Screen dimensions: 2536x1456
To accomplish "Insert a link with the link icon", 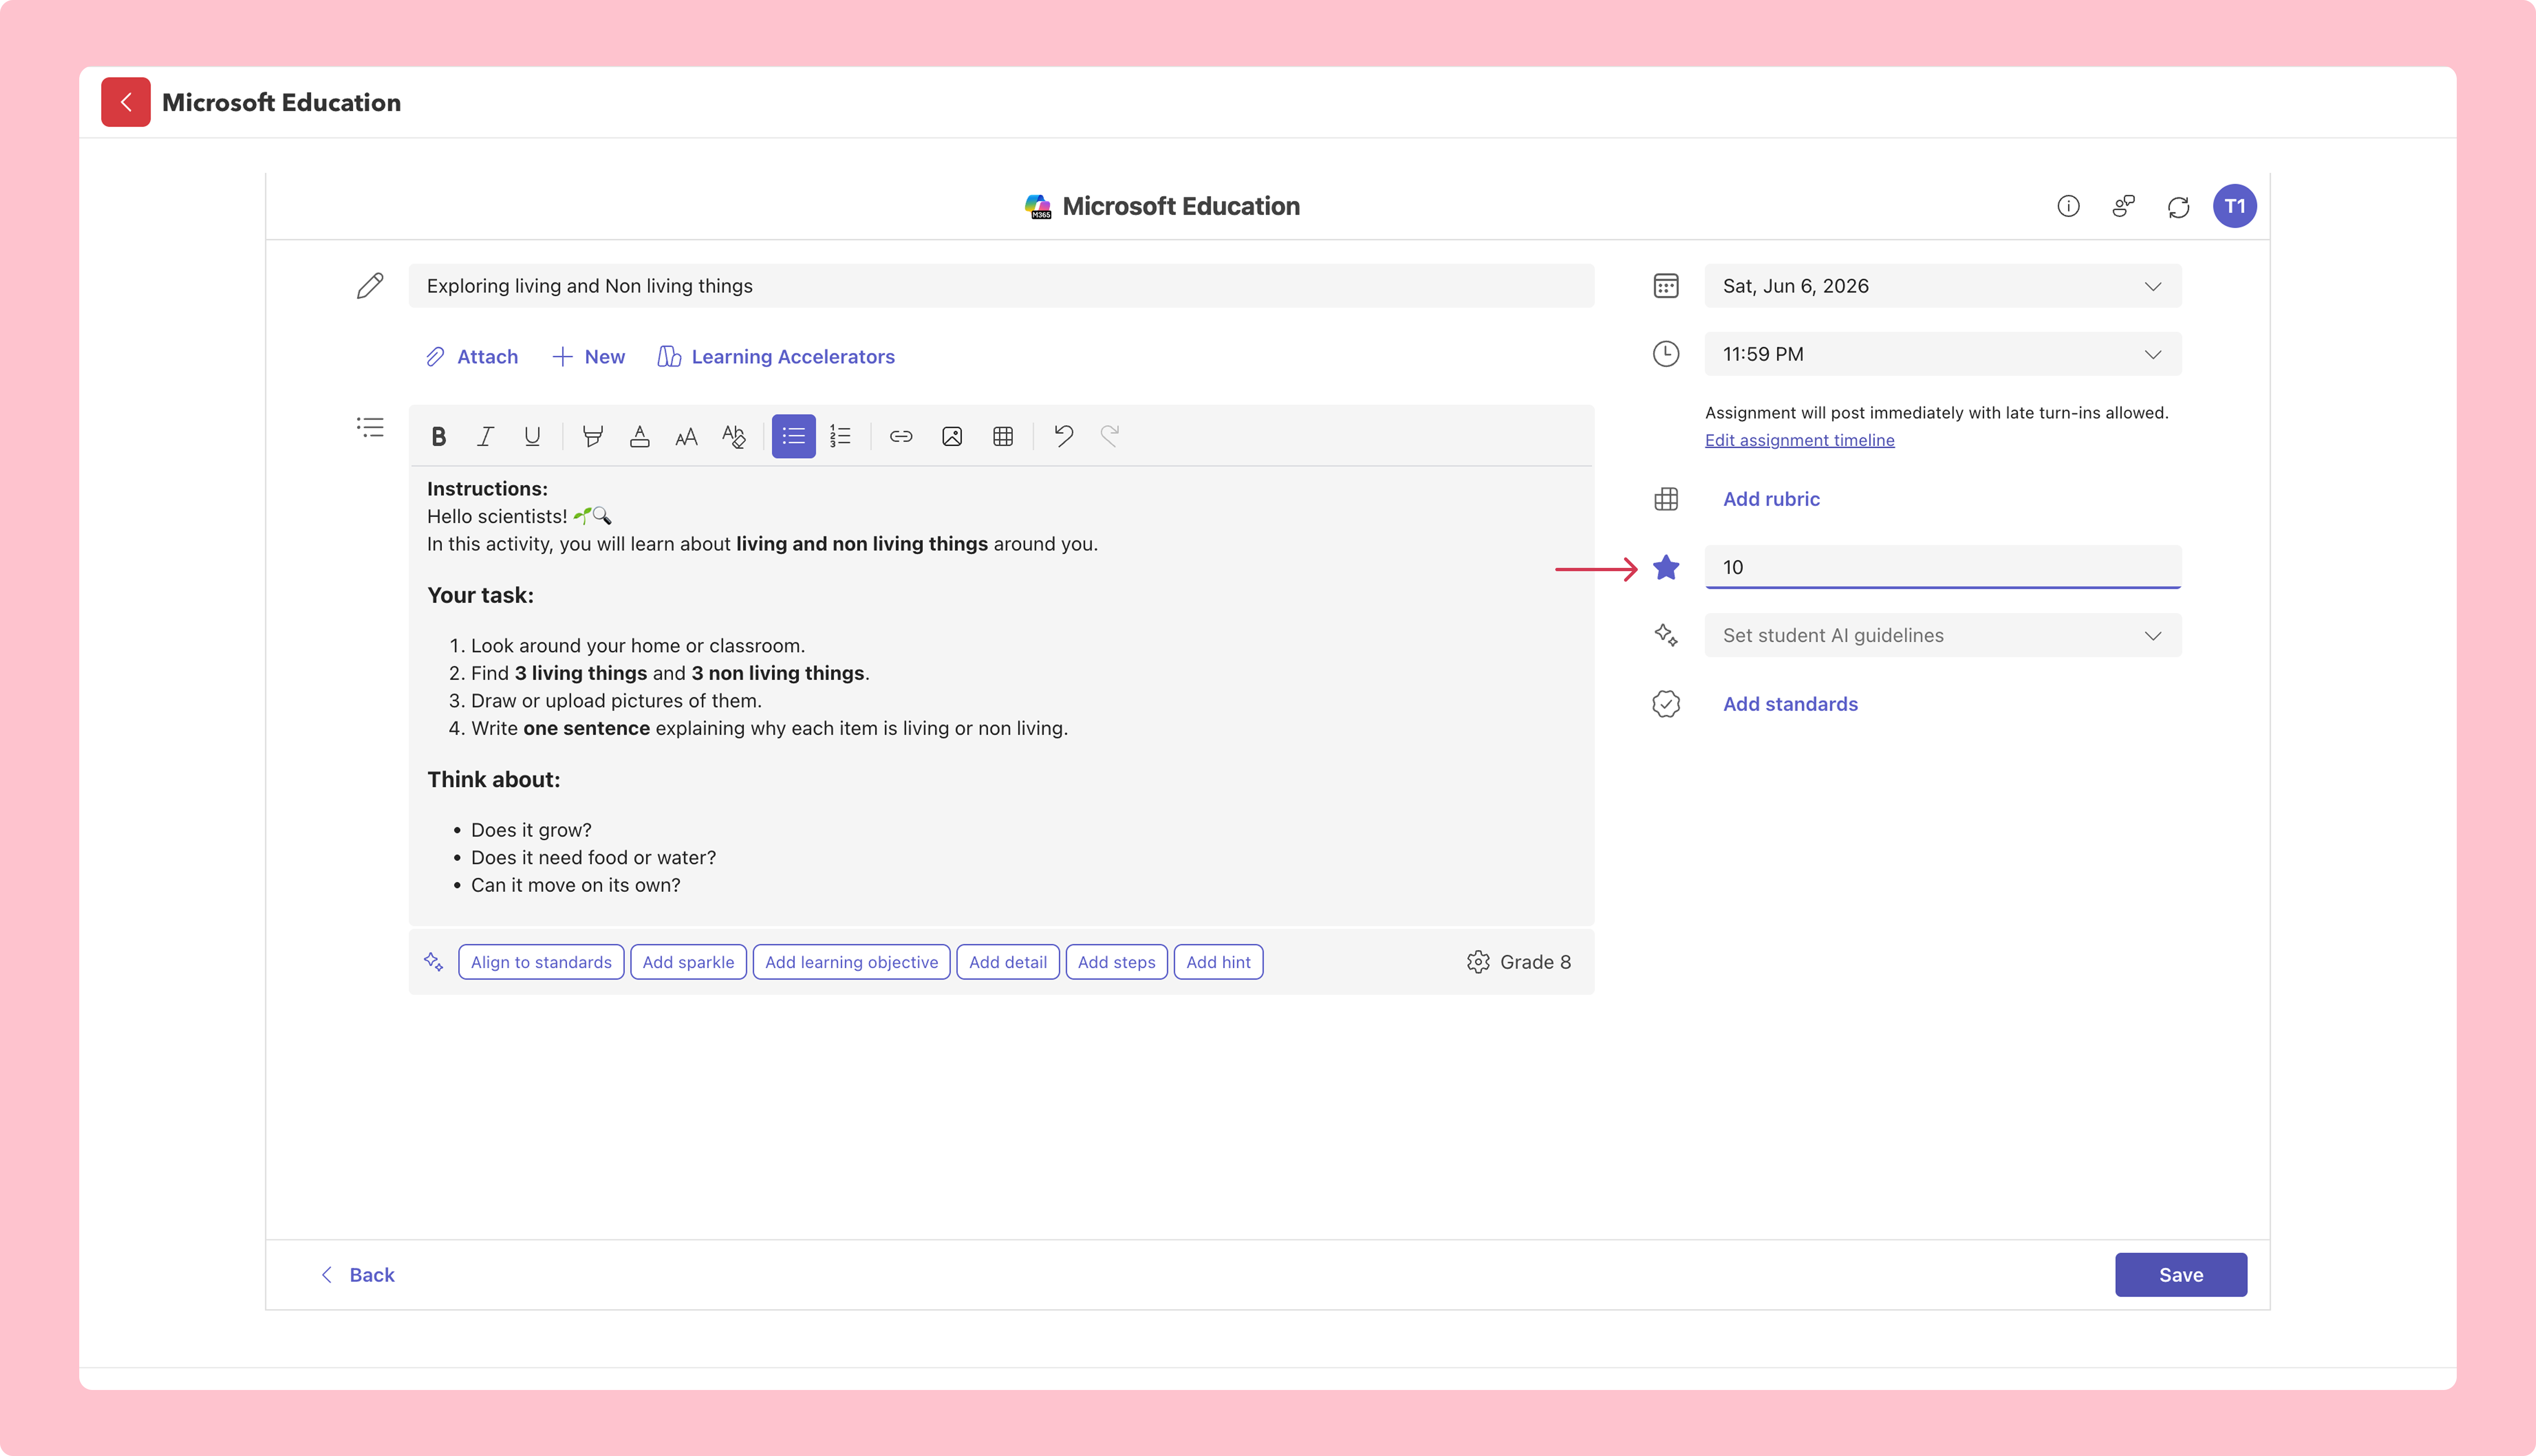I will 901,436.
